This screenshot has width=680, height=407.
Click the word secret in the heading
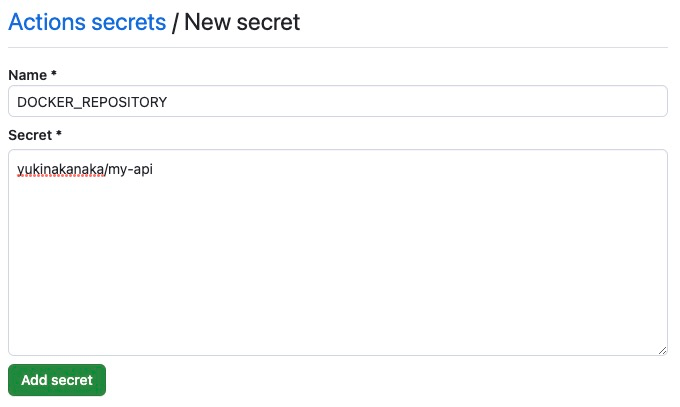(x=268, y=22)
